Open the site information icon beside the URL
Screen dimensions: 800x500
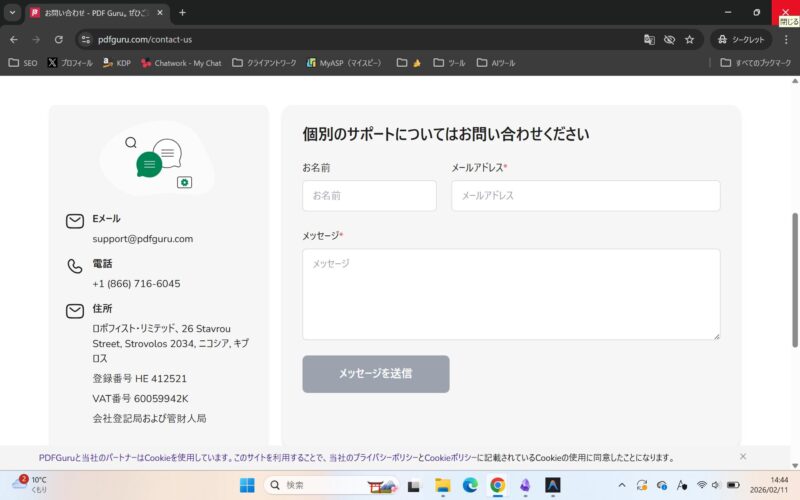(86, 39)
